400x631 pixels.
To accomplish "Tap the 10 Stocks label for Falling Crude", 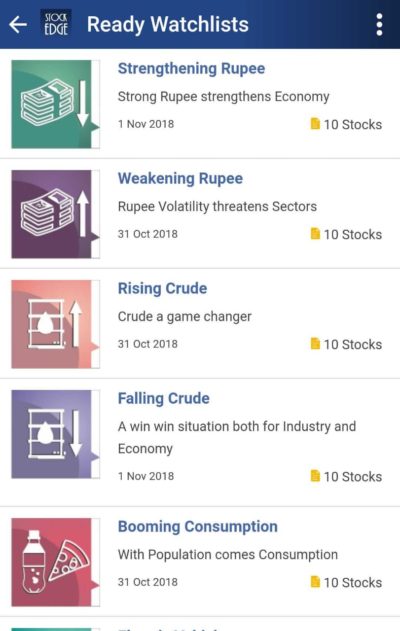I will pyautogui.click(x=353, y=476).
